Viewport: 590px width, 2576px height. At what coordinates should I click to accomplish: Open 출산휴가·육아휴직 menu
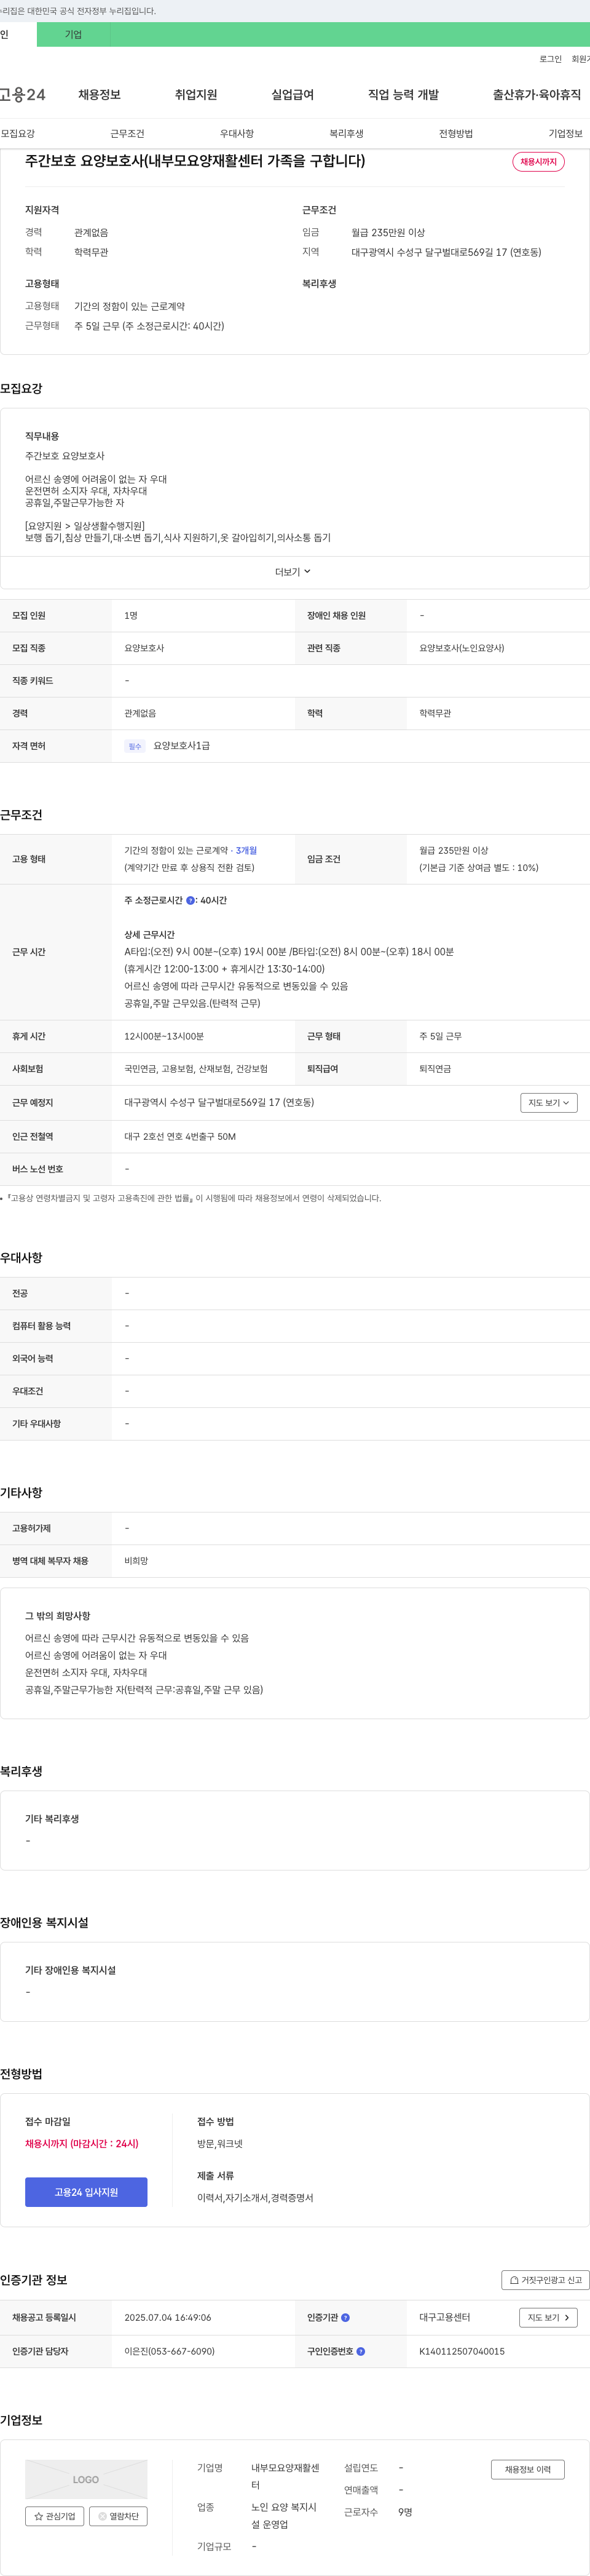tap(536, 95)
